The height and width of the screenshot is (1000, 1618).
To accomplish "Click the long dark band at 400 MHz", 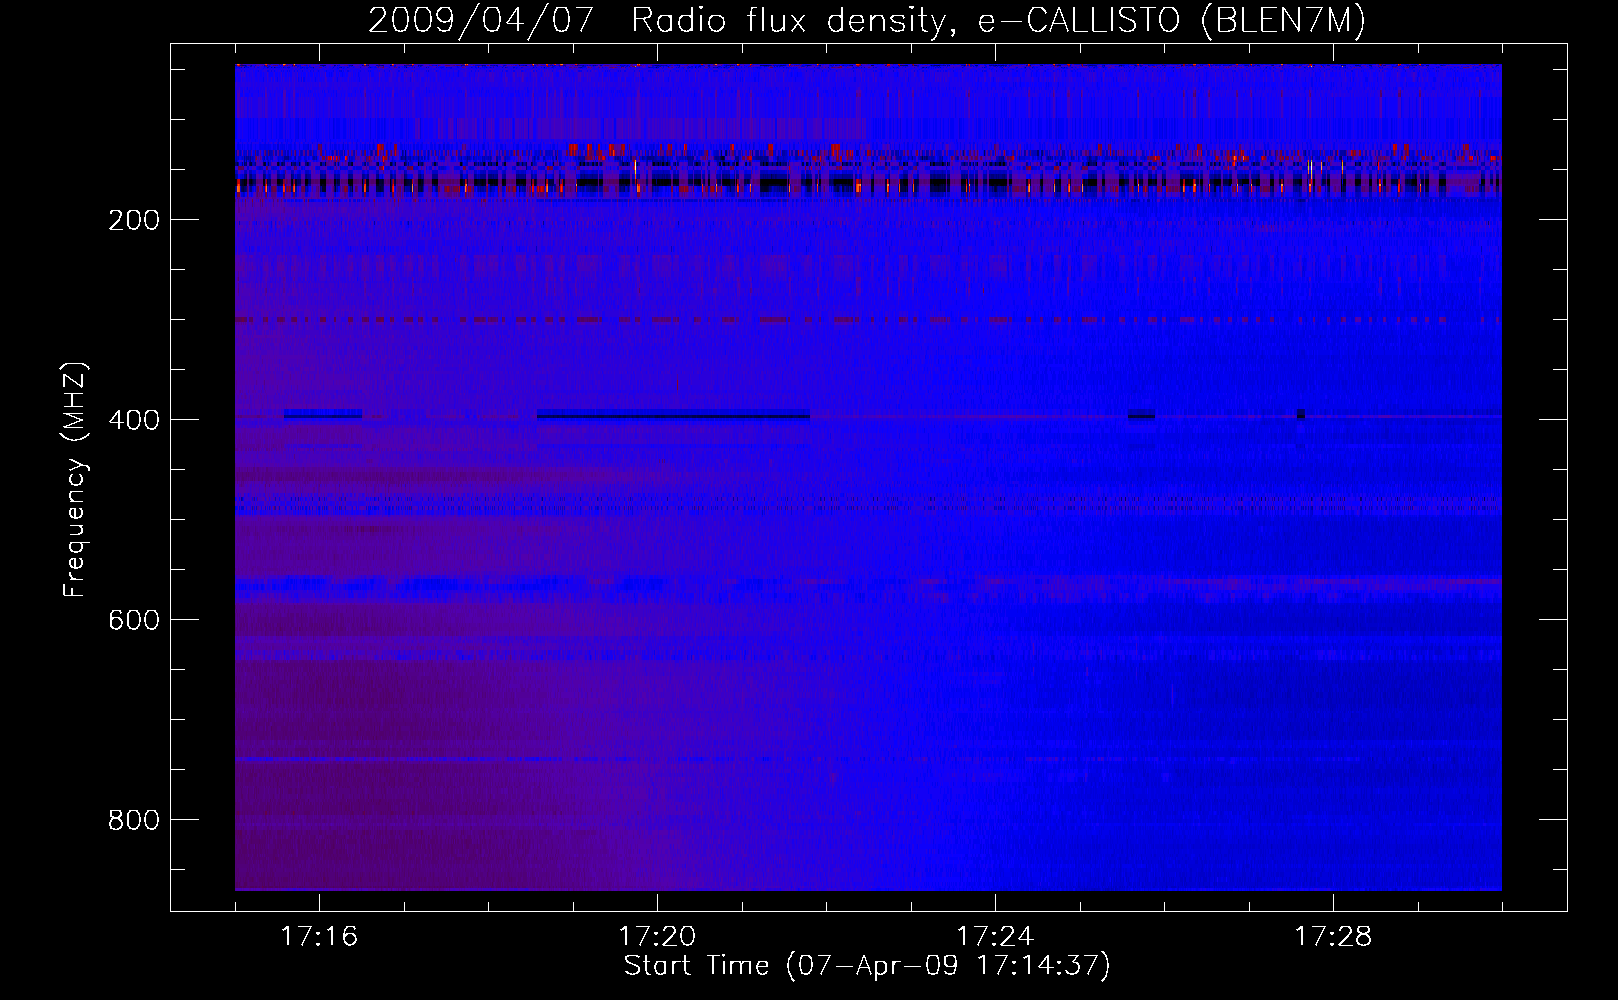I will 673,415.
